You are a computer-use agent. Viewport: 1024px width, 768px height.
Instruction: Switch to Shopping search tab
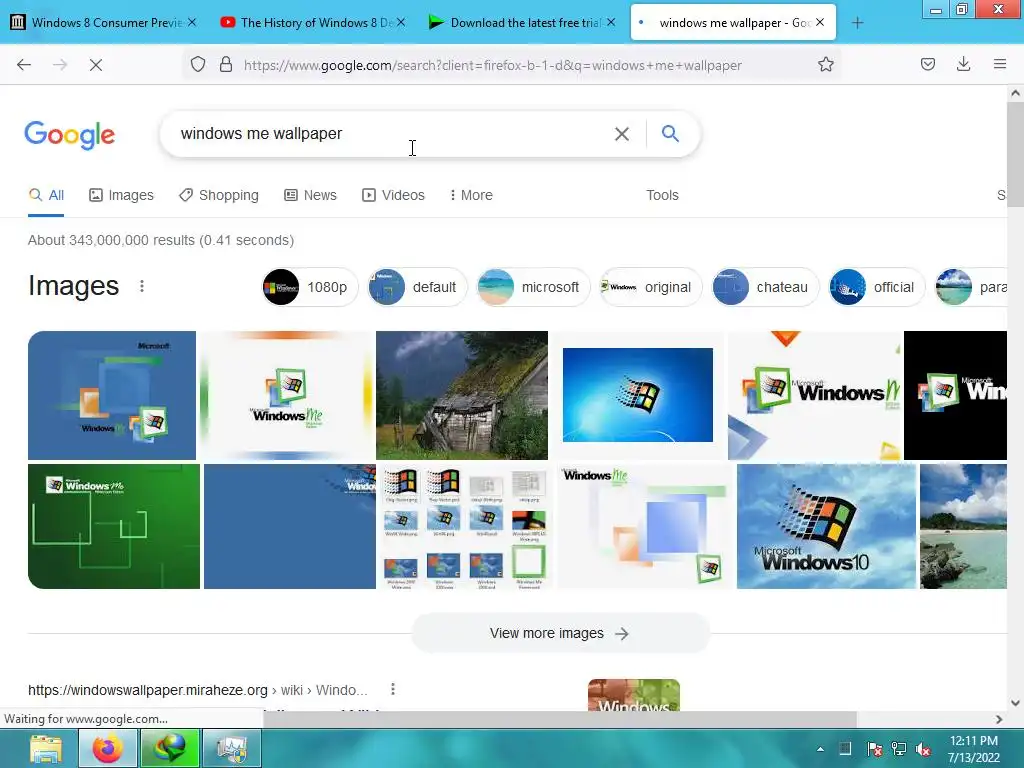[x=219, y=195]
